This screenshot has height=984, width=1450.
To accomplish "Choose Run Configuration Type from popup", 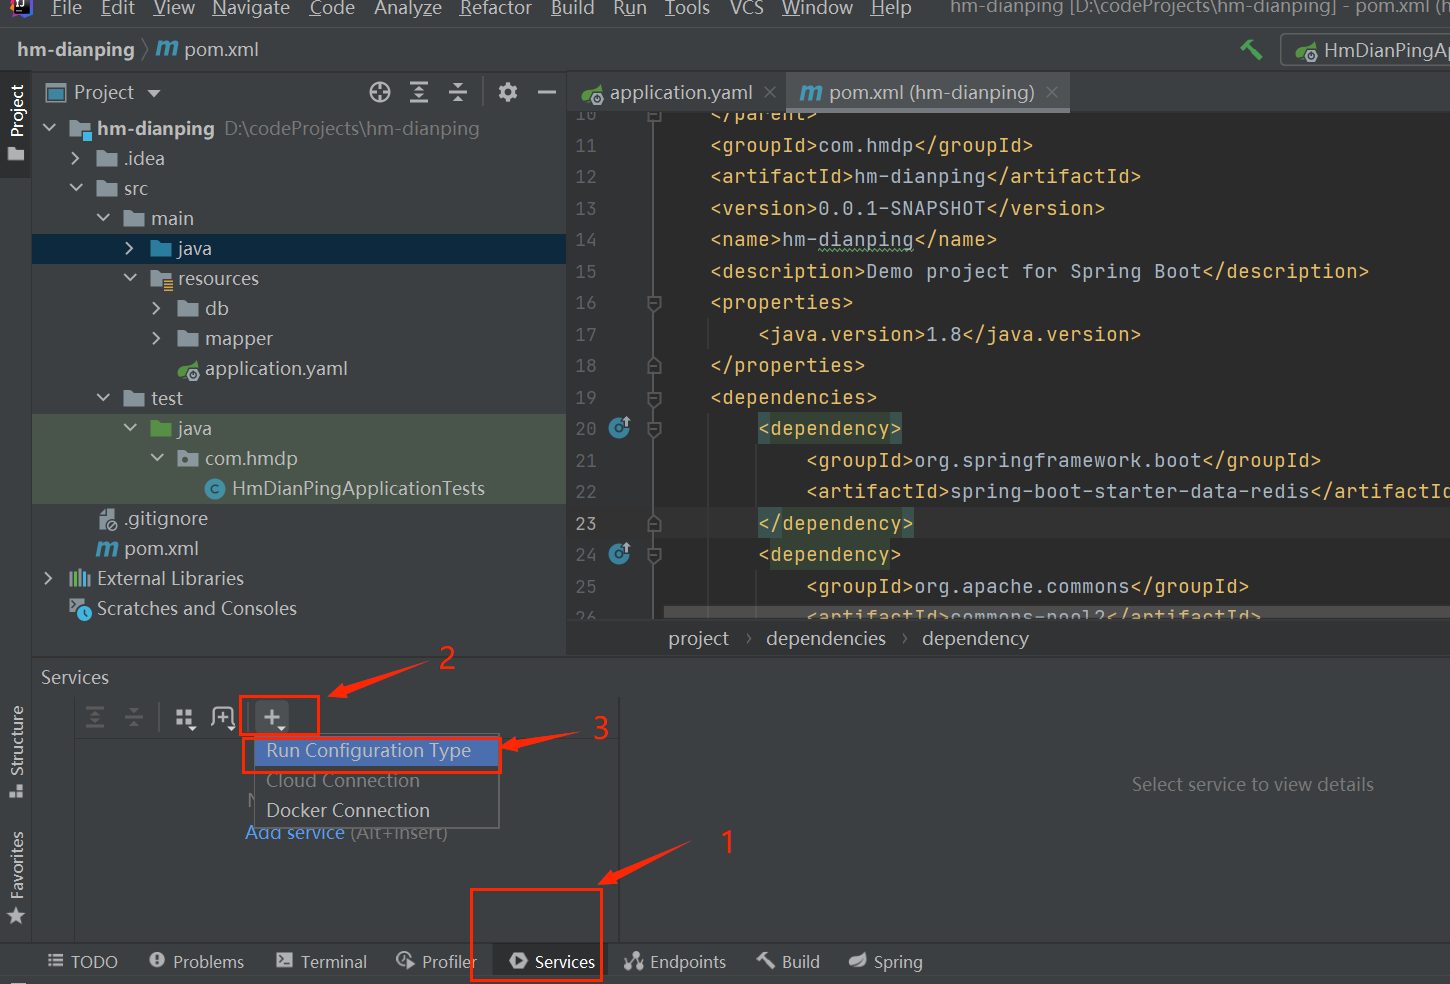I will (x=376, y=751).
